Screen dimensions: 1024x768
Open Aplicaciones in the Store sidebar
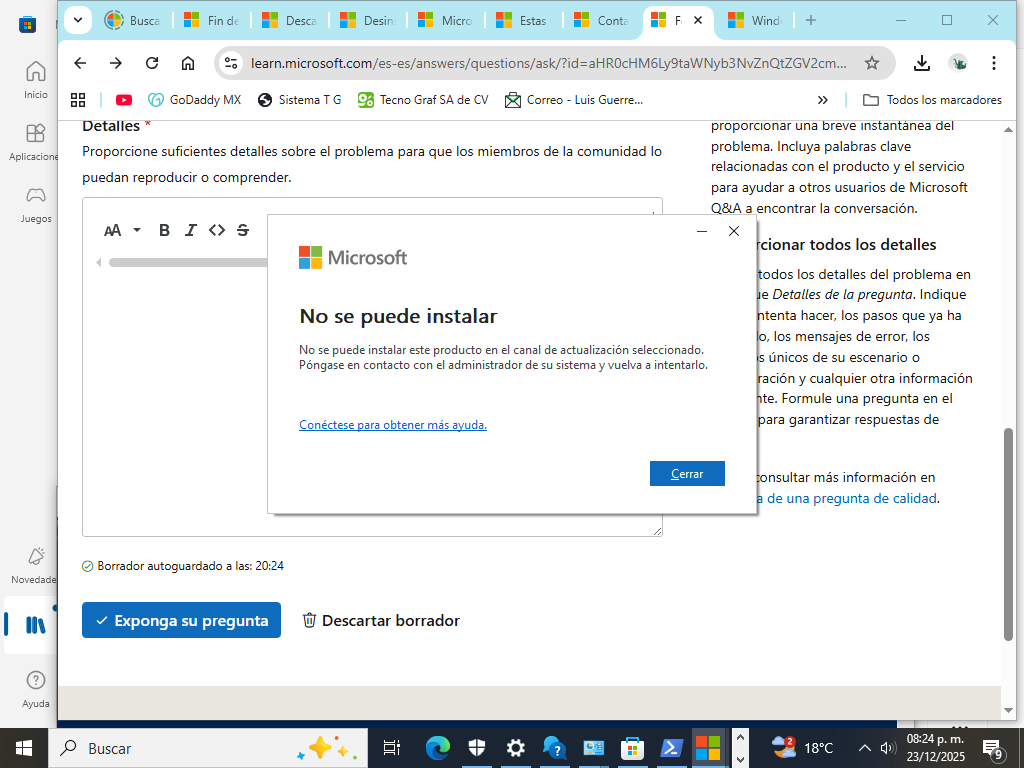(x=35, y=142)
